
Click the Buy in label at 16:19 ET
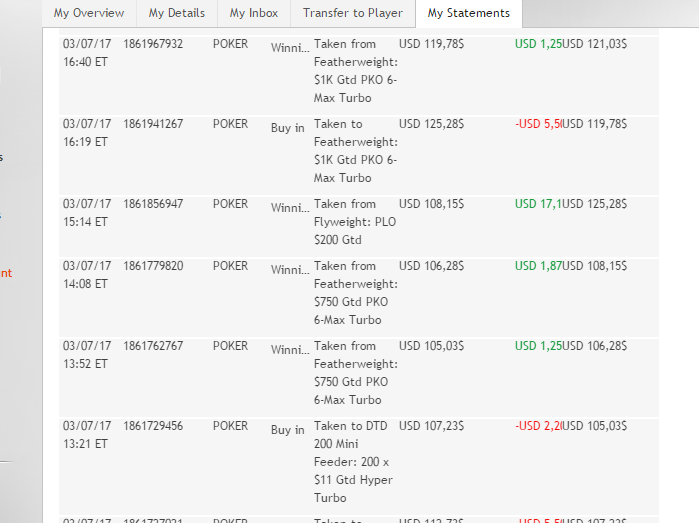pos(287,128)
